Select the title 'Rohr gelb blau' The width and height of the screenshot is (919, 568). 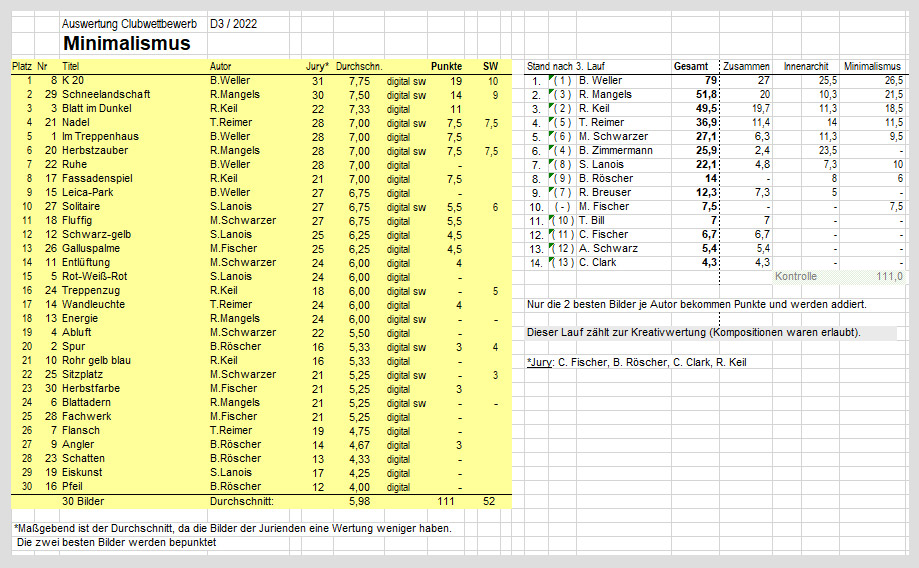pyautogui.click(x=97, y=360)
